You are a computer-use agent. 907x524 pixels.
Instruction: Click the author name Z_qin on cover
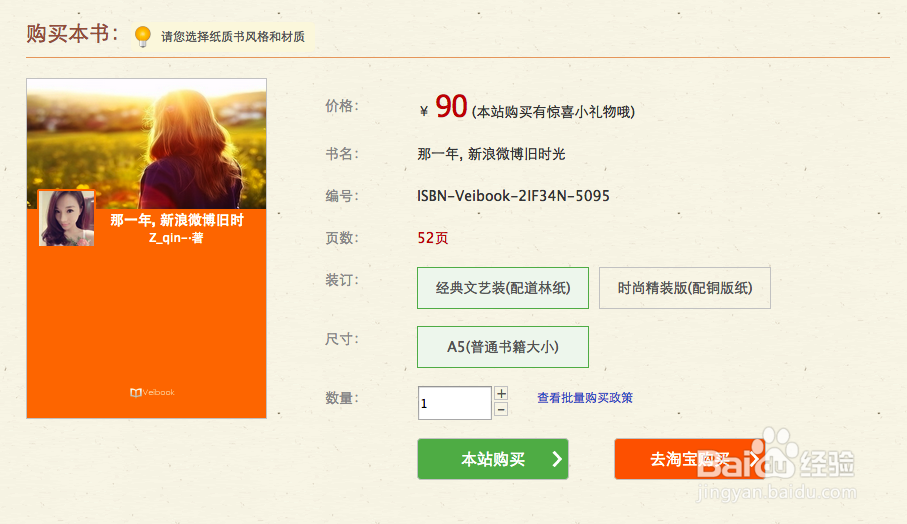176,238
